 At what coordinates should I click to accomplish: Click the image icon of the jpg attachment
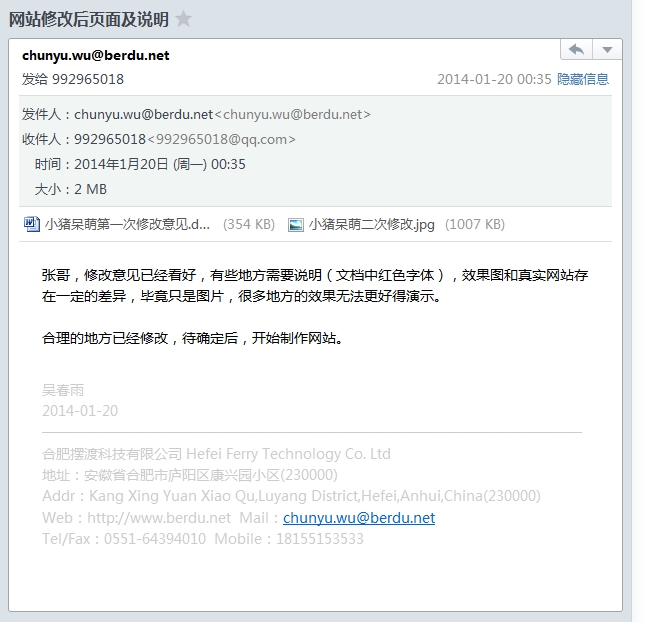[x=295, y=225]
